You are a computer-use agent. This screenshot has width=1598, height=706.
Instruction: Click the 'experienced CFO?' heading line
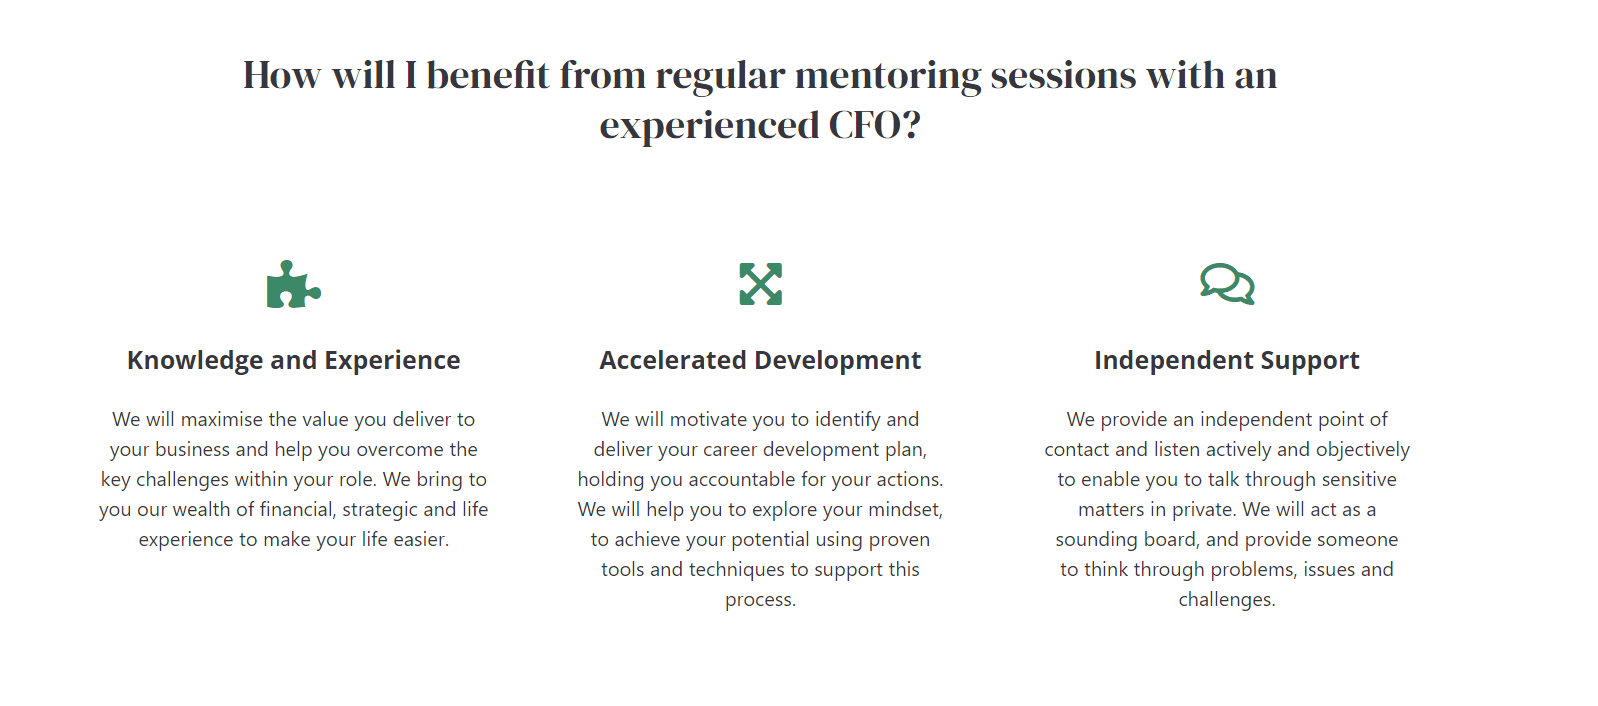pyautogui.click(x=760, y=125)
